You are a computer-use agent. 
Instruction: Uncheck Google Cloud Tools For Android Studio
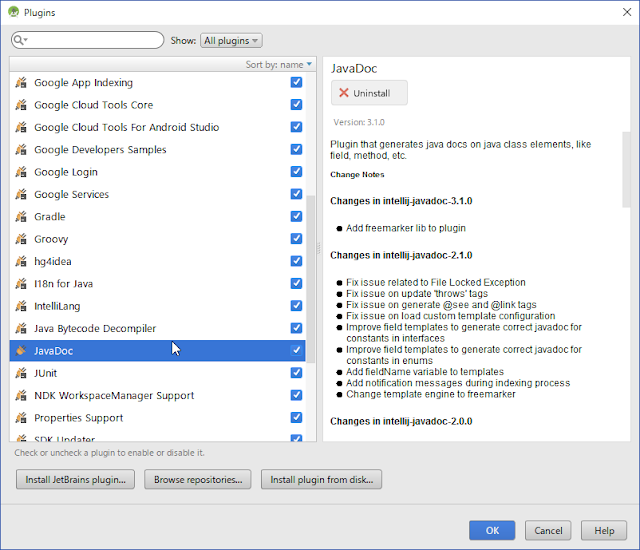point(296,127)
